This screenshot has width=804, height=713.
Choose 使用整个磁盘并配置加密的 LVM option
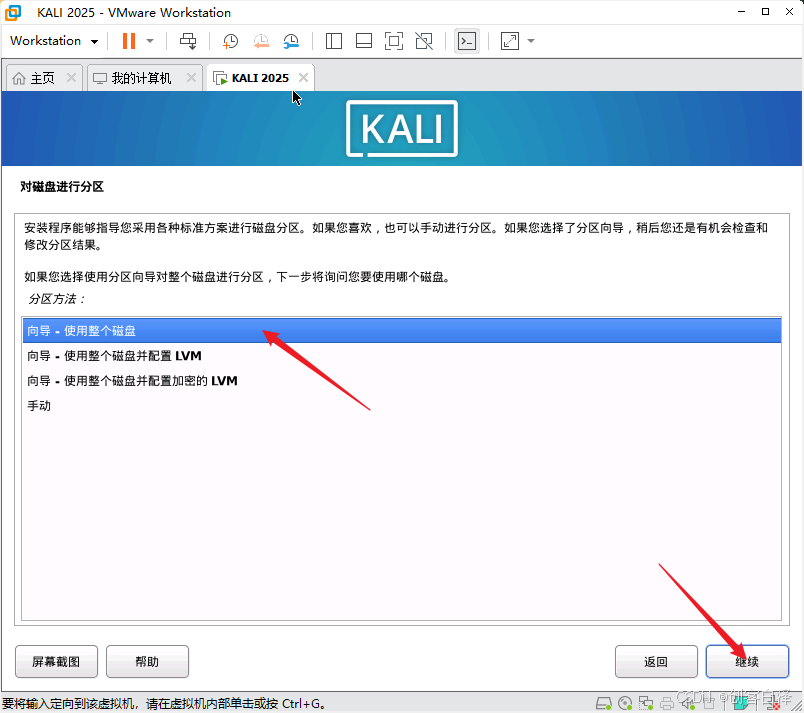pyautogui.click(x=401, y=381)
